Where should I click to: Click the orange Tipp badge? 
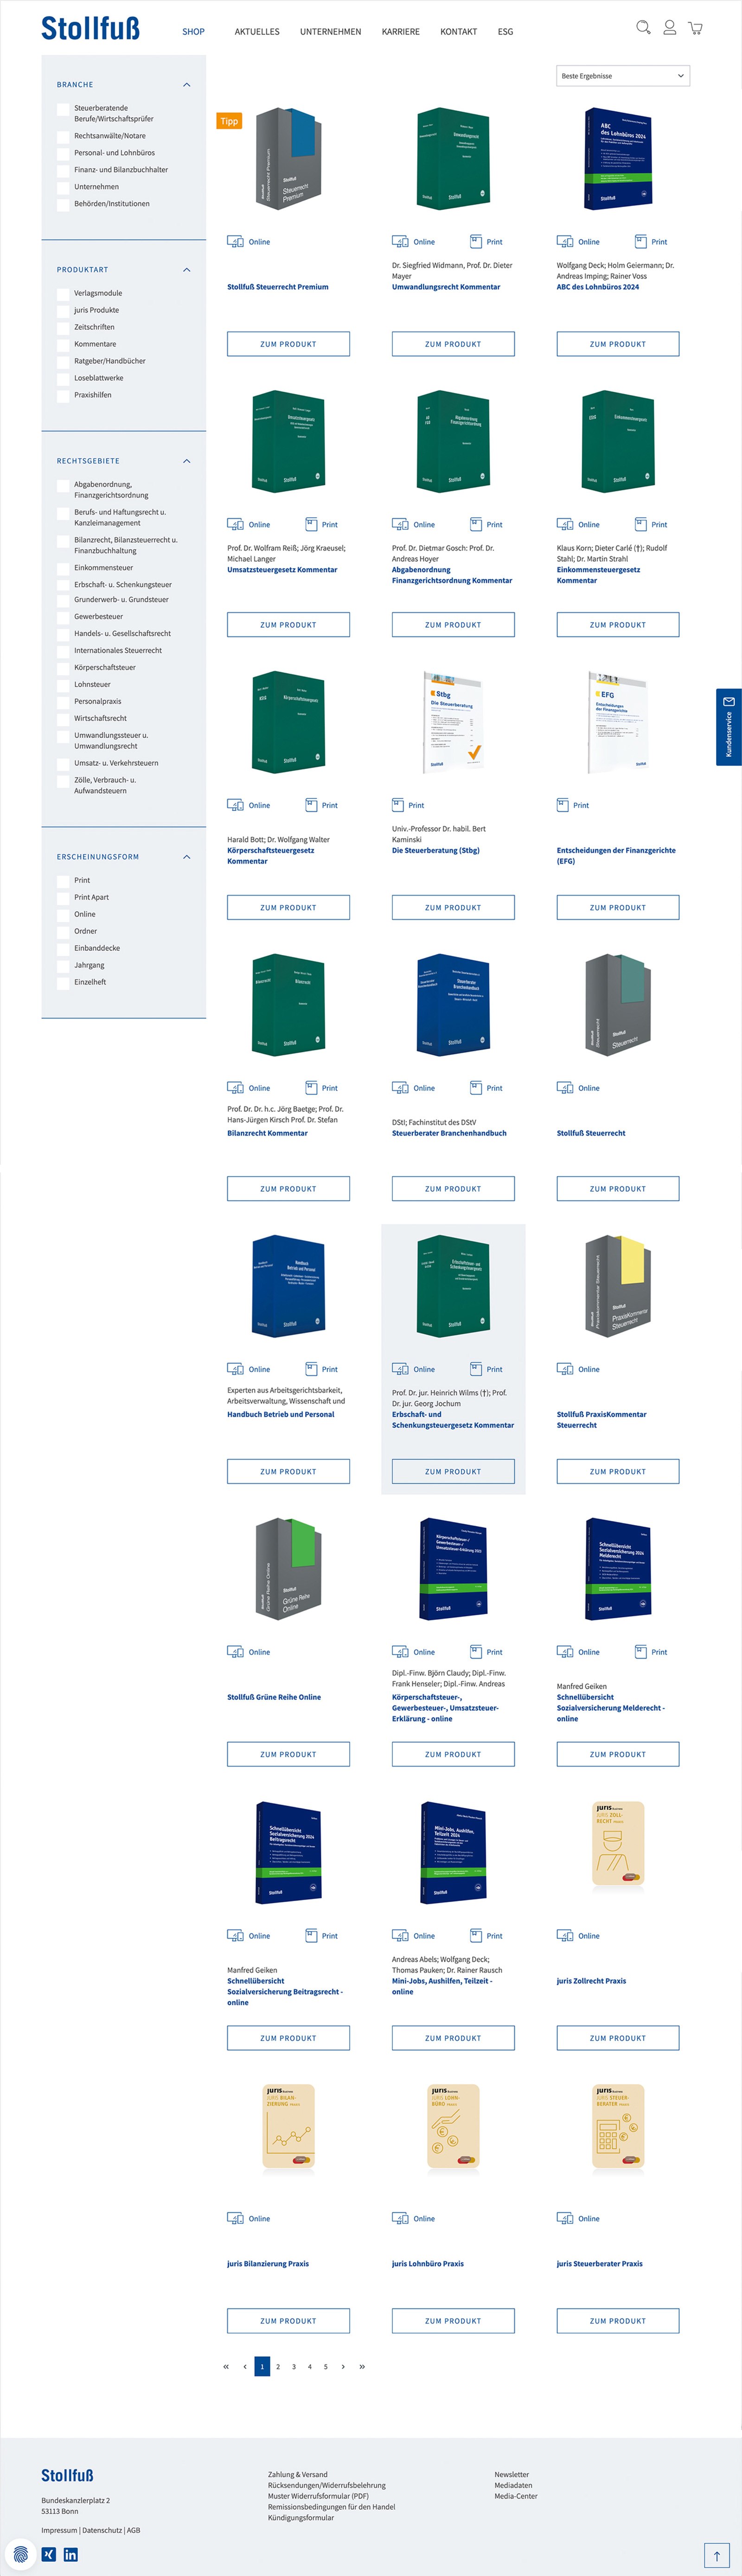click(229, 121)
